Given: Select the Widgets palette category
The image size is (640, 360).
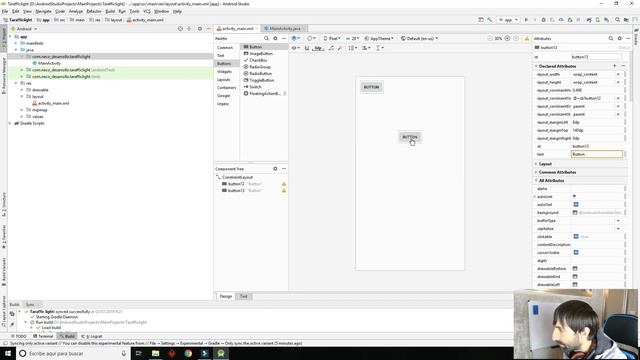Looking at the screenshot, I should coord(224,71).
